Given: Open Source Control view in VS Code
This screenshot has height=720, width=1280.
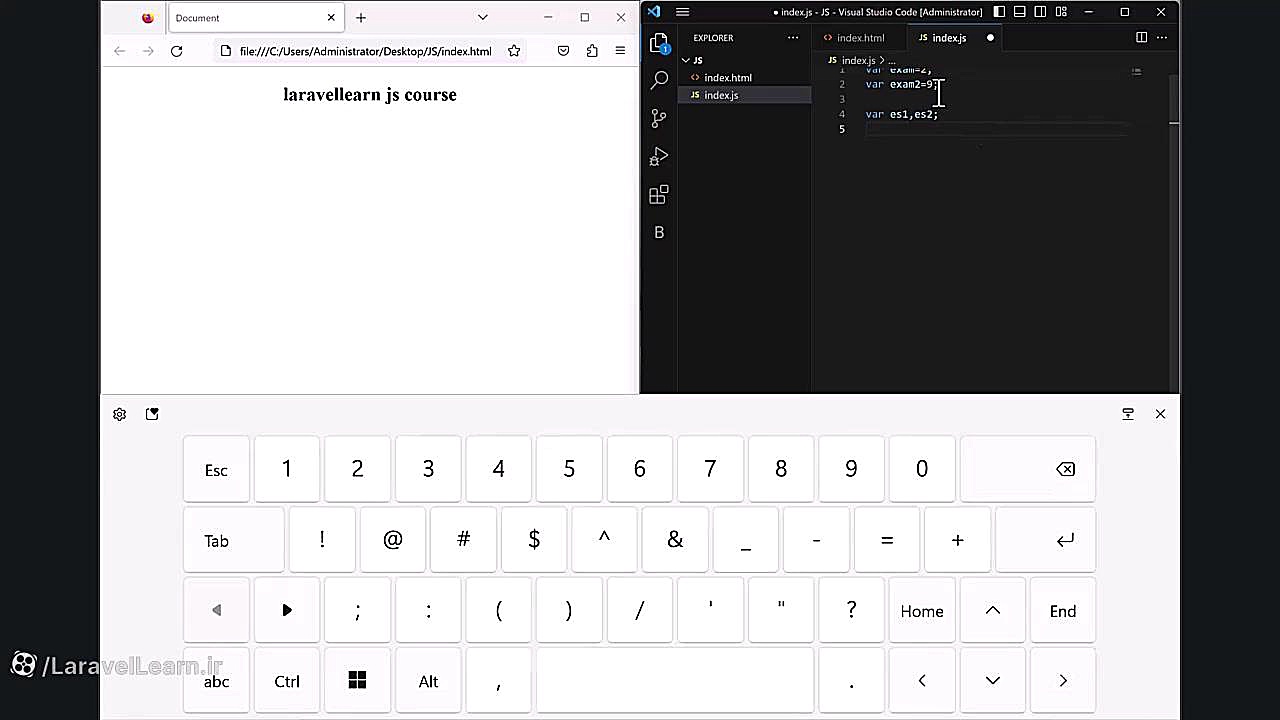Looking at the screenshot, I should [659, 118].
